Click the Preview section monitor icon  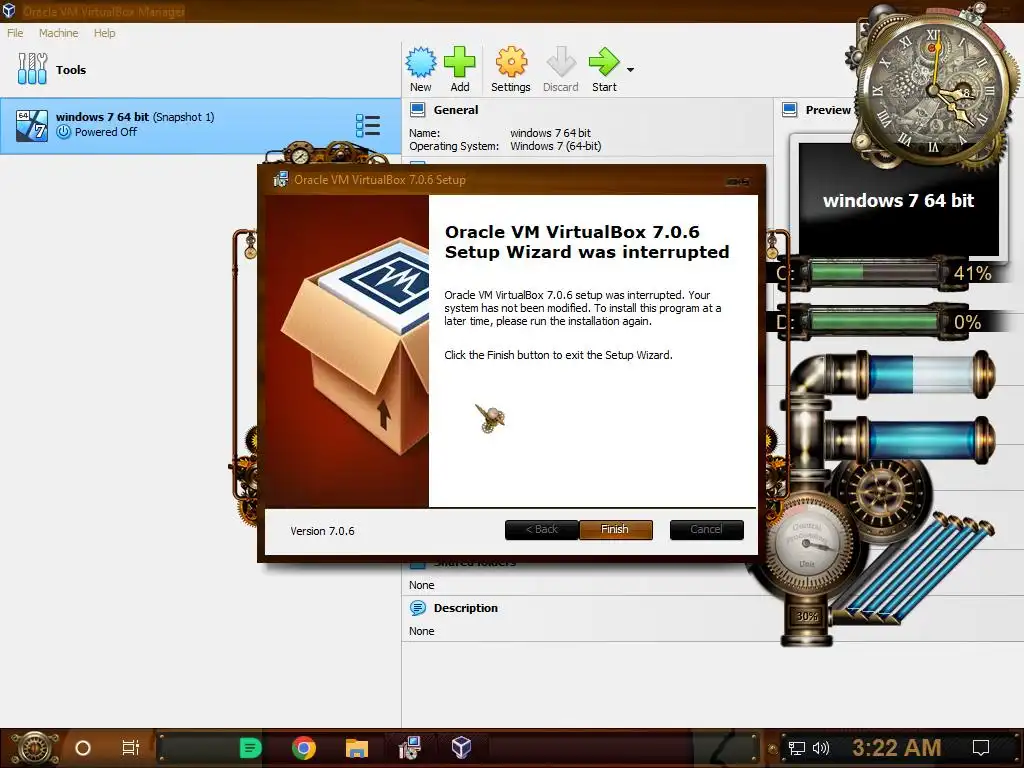click(790, 110)
